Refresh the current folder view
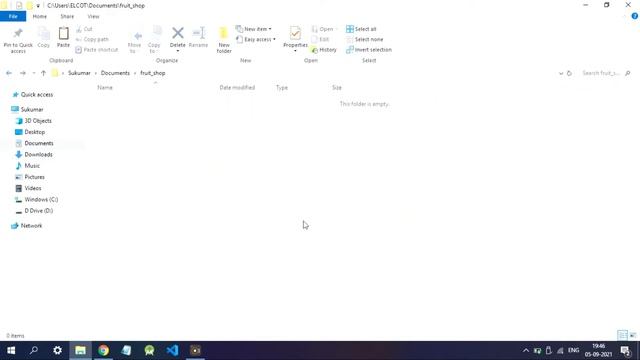Viewport: 640px width, 360px height. [569, 73]
